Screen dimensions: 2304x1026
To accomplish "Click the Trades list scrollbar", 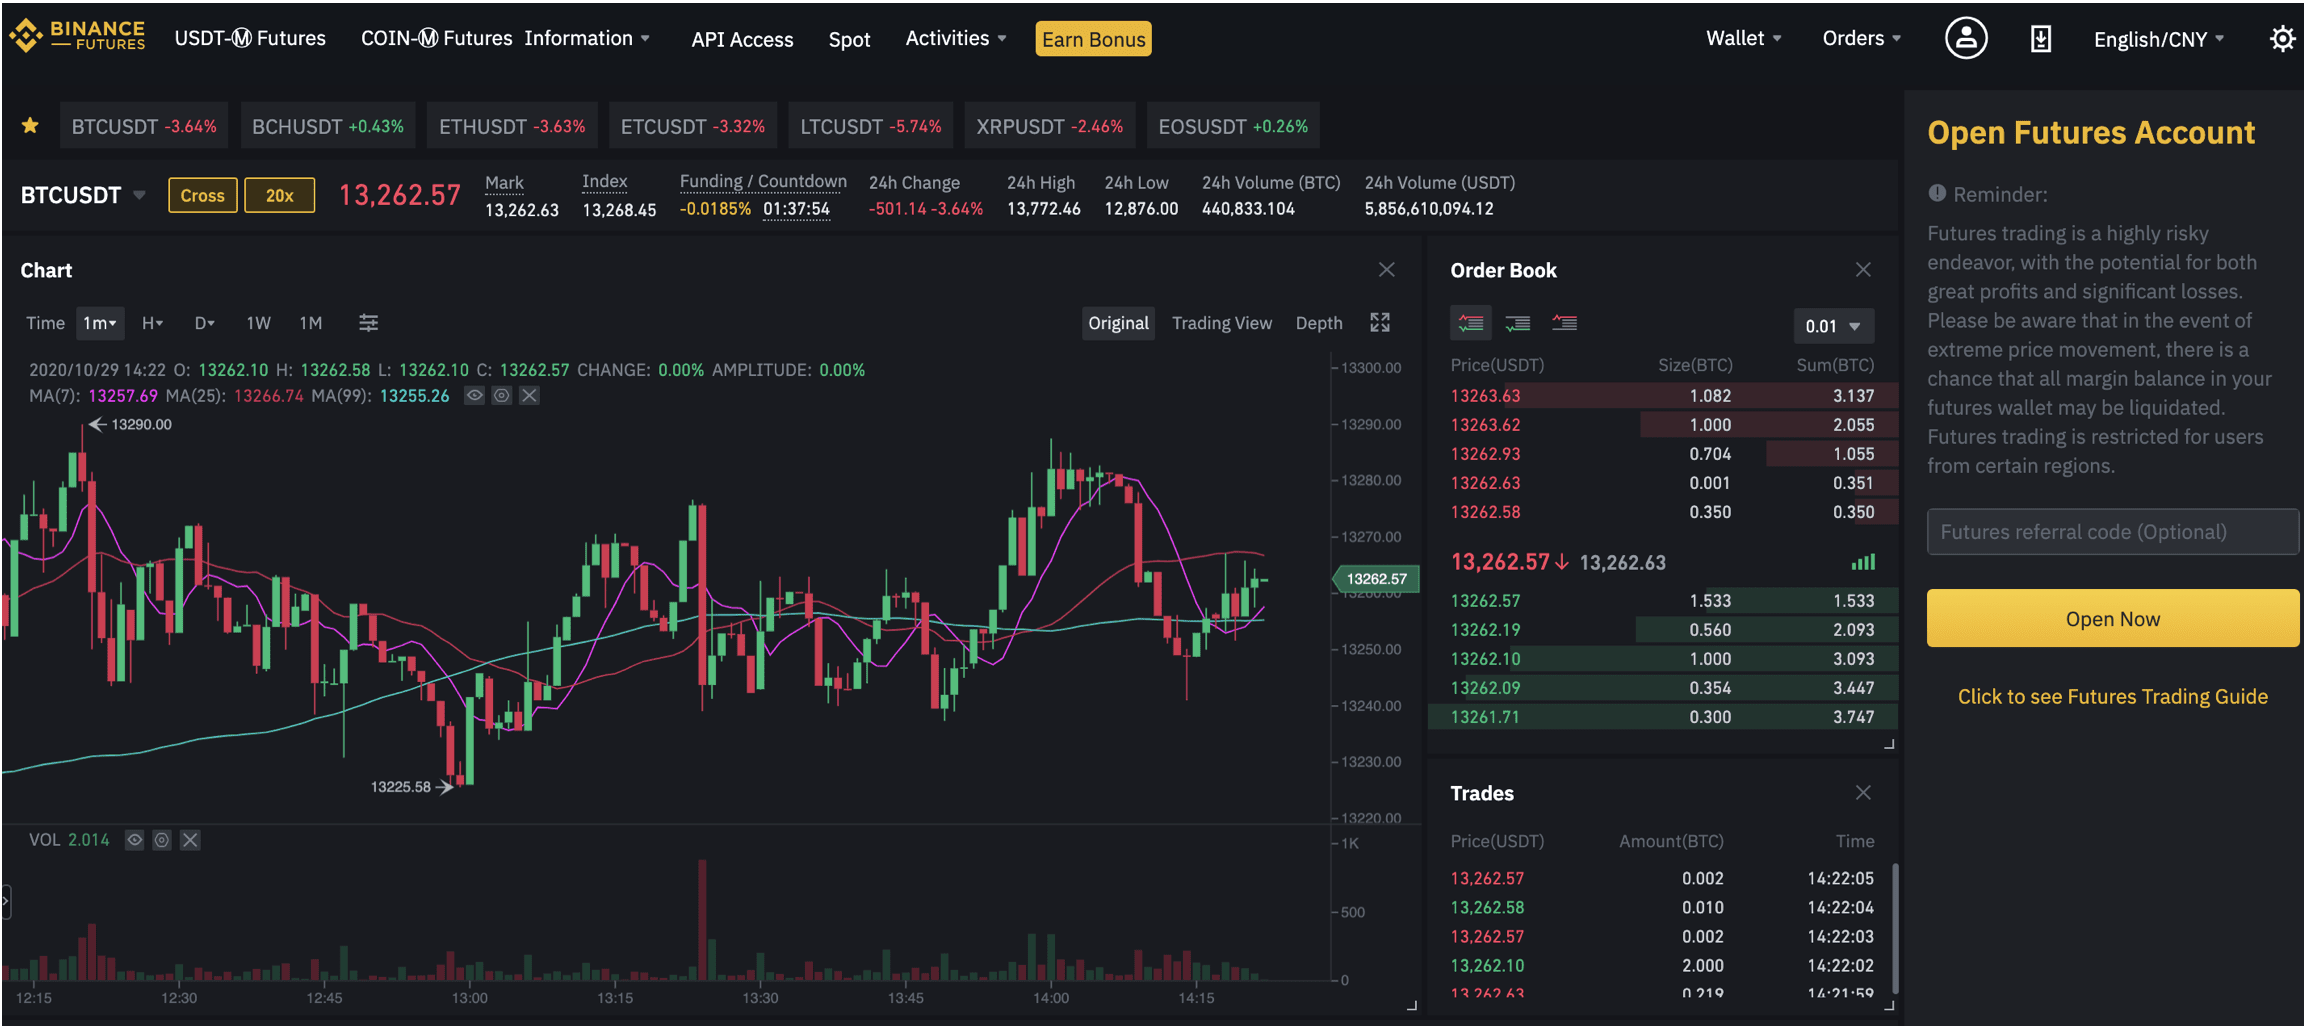I will (x=1895, y=928).
